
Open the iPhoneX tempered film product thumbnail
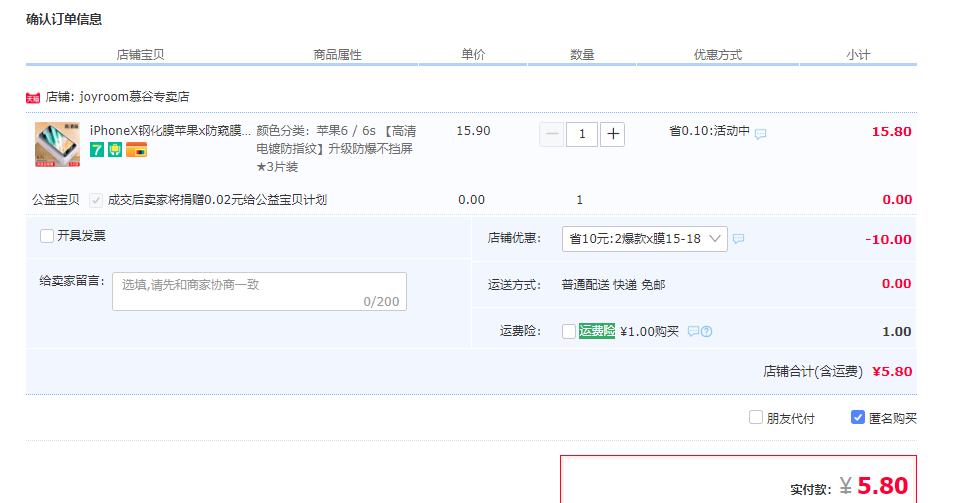point(57,145)
